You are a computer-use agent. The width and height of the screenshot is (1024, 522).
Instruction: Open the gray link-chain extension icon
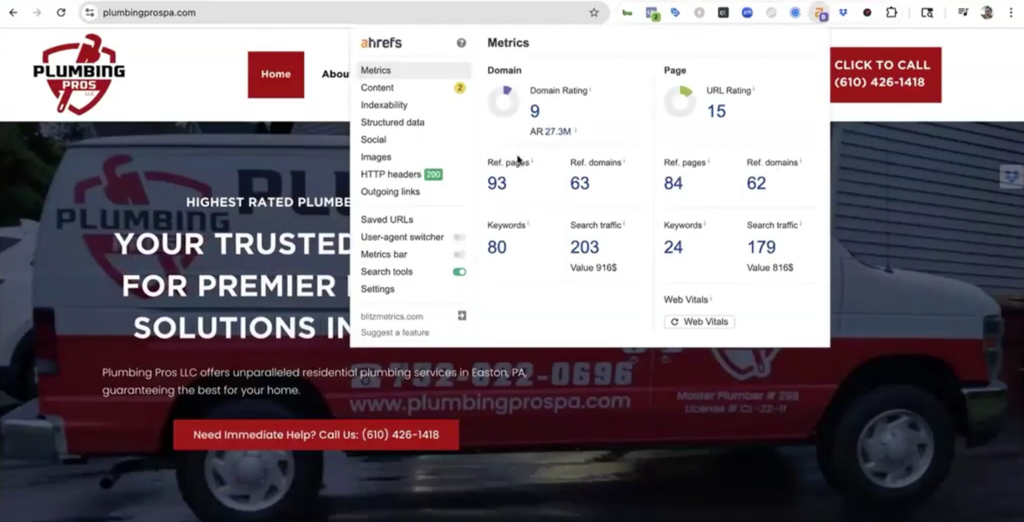(771, 12)
